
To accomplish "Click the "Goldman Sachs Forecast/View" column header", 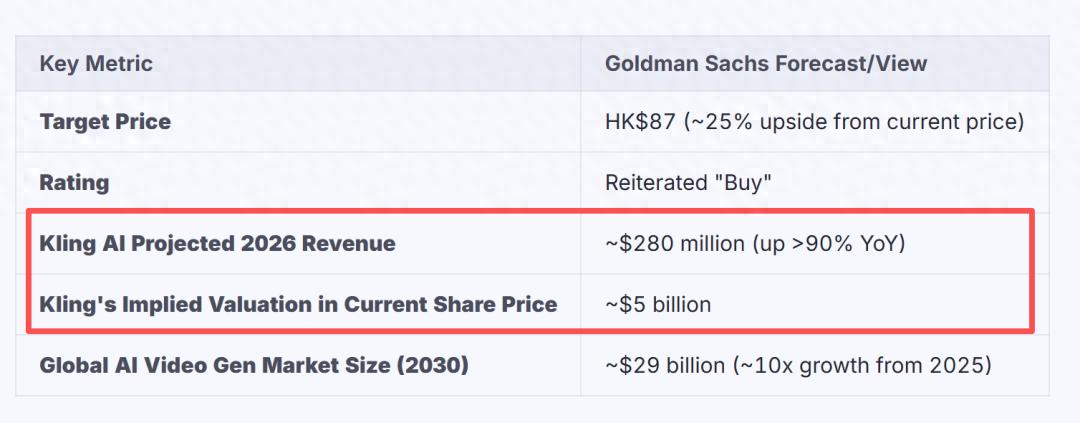I will point(766,64).
